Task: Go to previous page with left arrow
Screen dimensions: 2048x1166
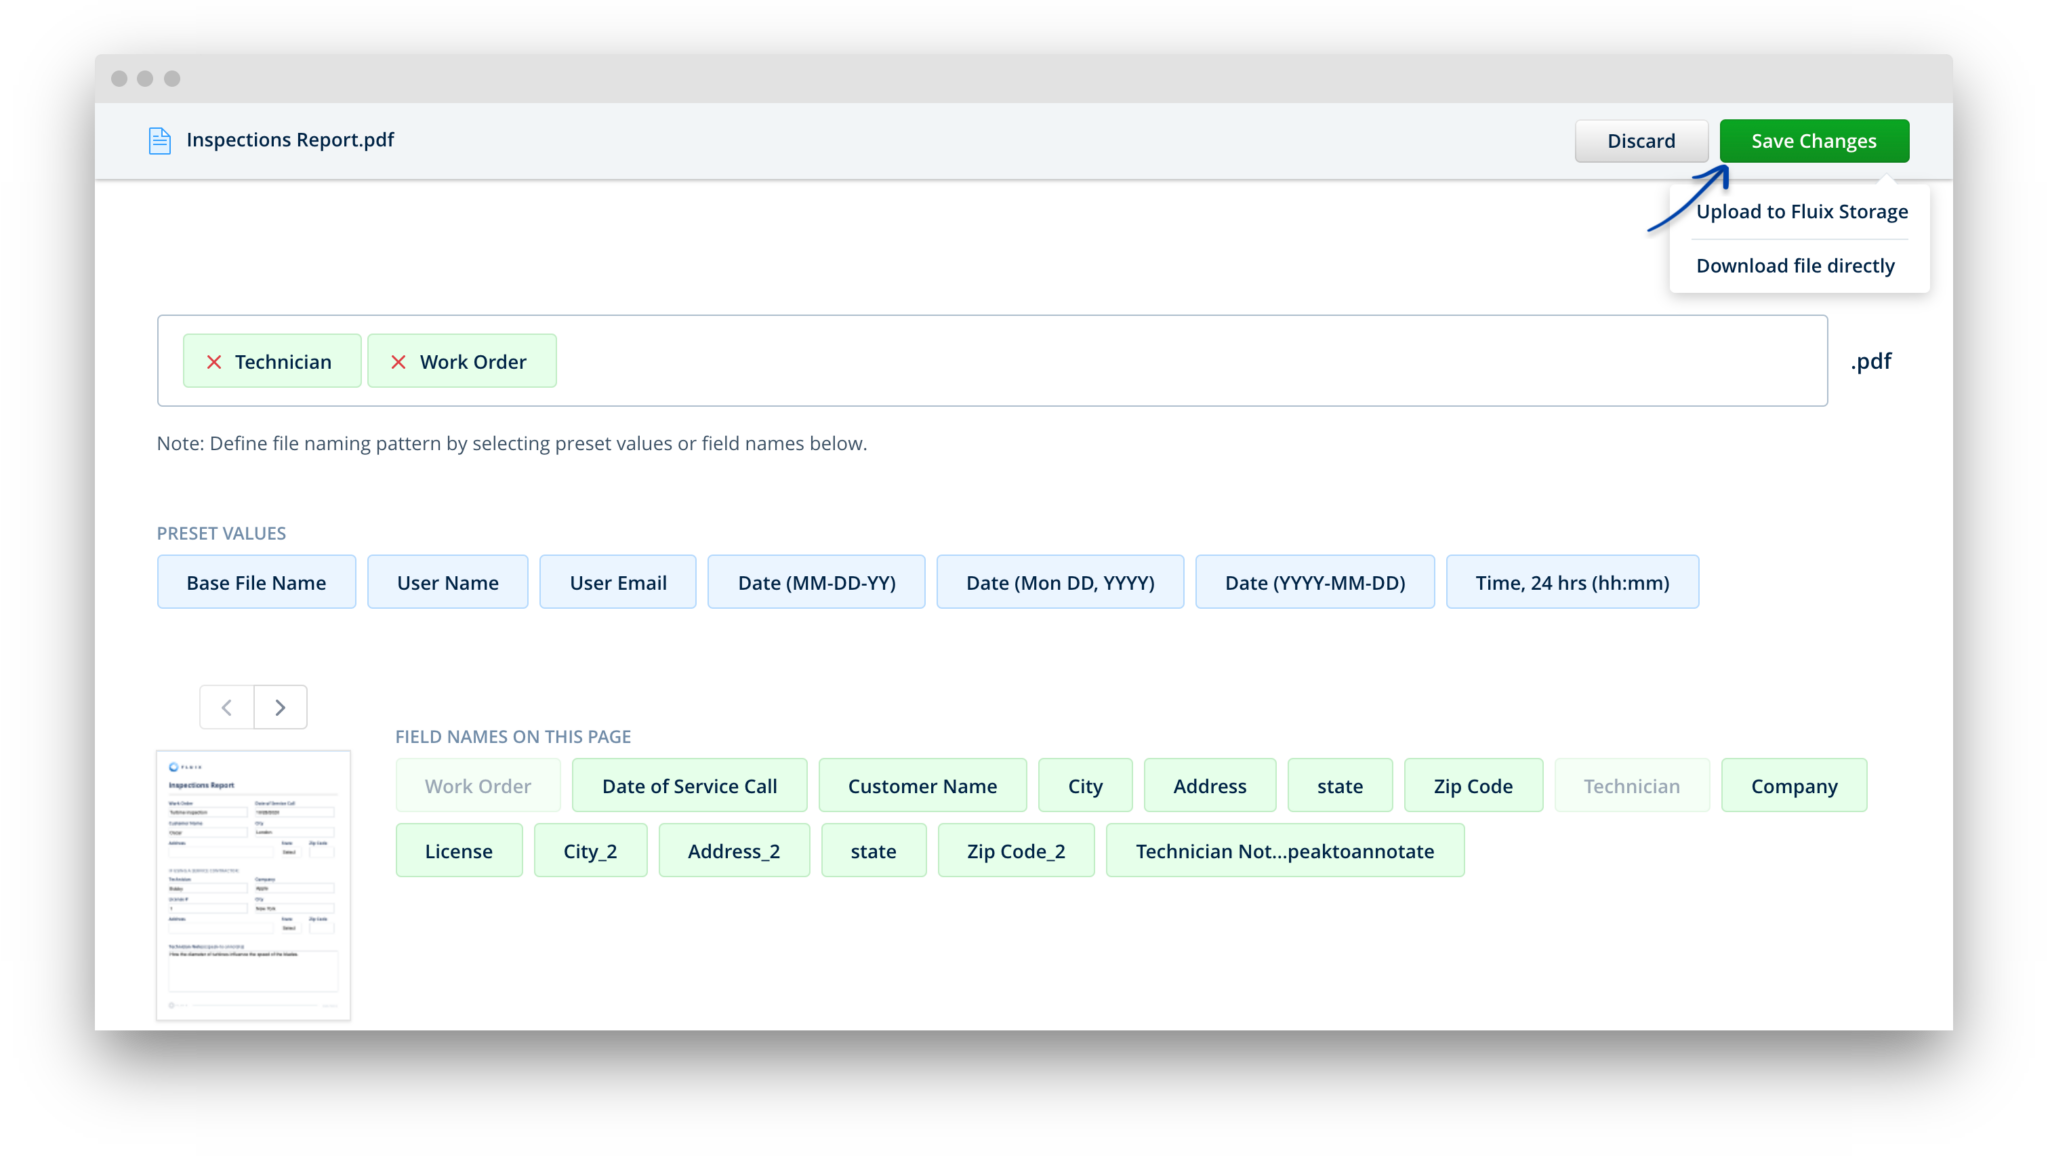Action: pyautogui.click(x=226, y=706)
